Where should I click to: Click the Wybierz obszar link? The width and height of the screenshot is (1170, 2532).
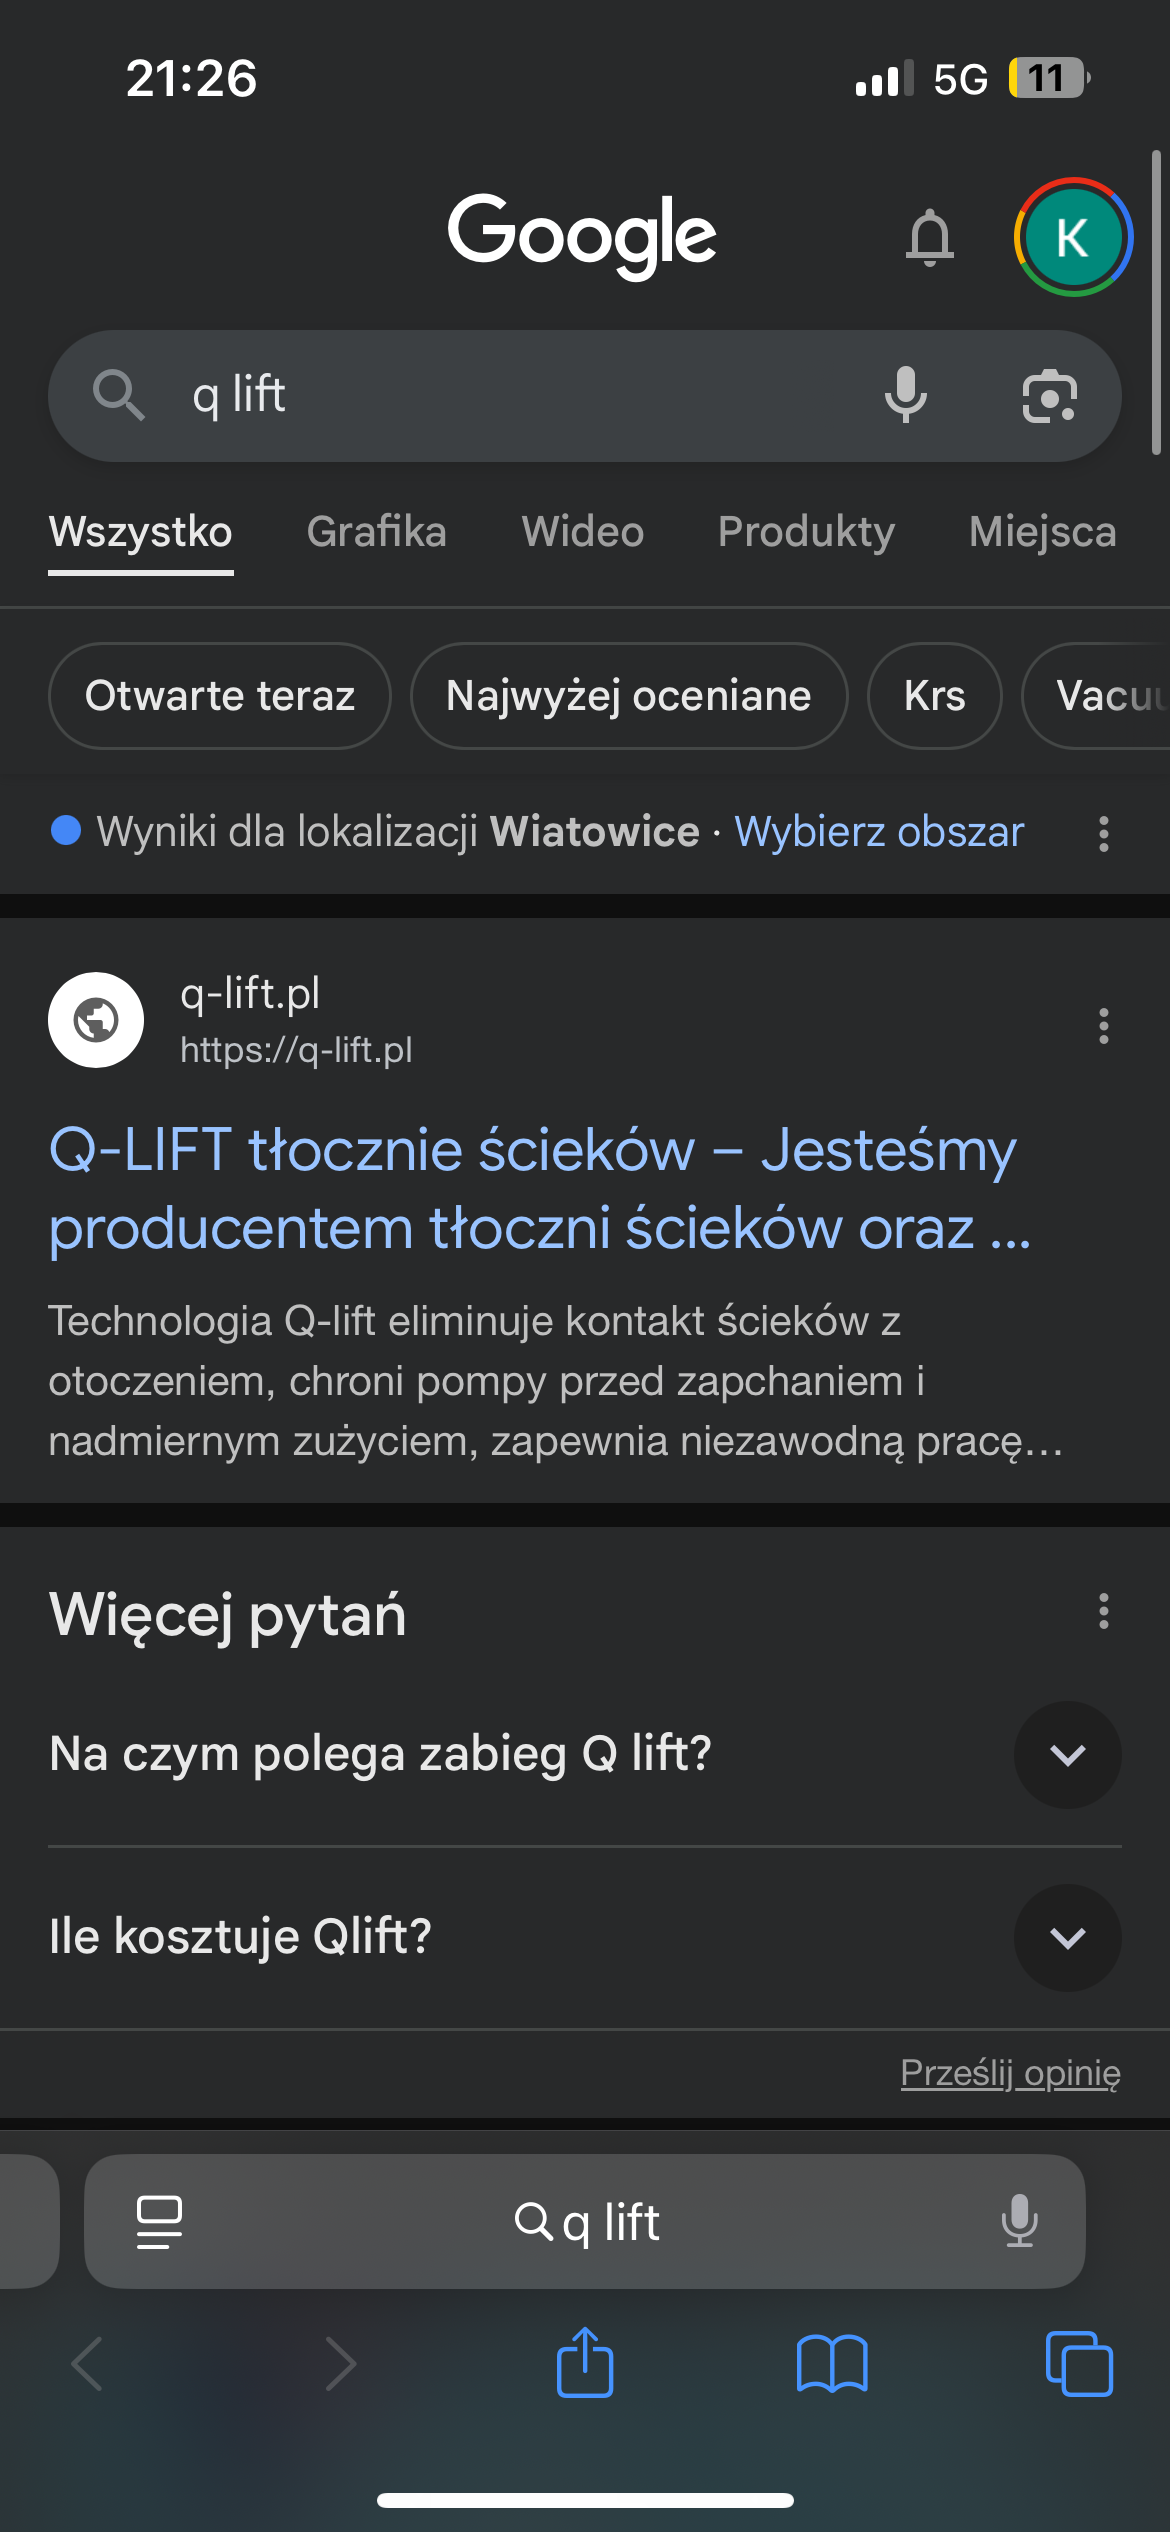pos(879,832)
